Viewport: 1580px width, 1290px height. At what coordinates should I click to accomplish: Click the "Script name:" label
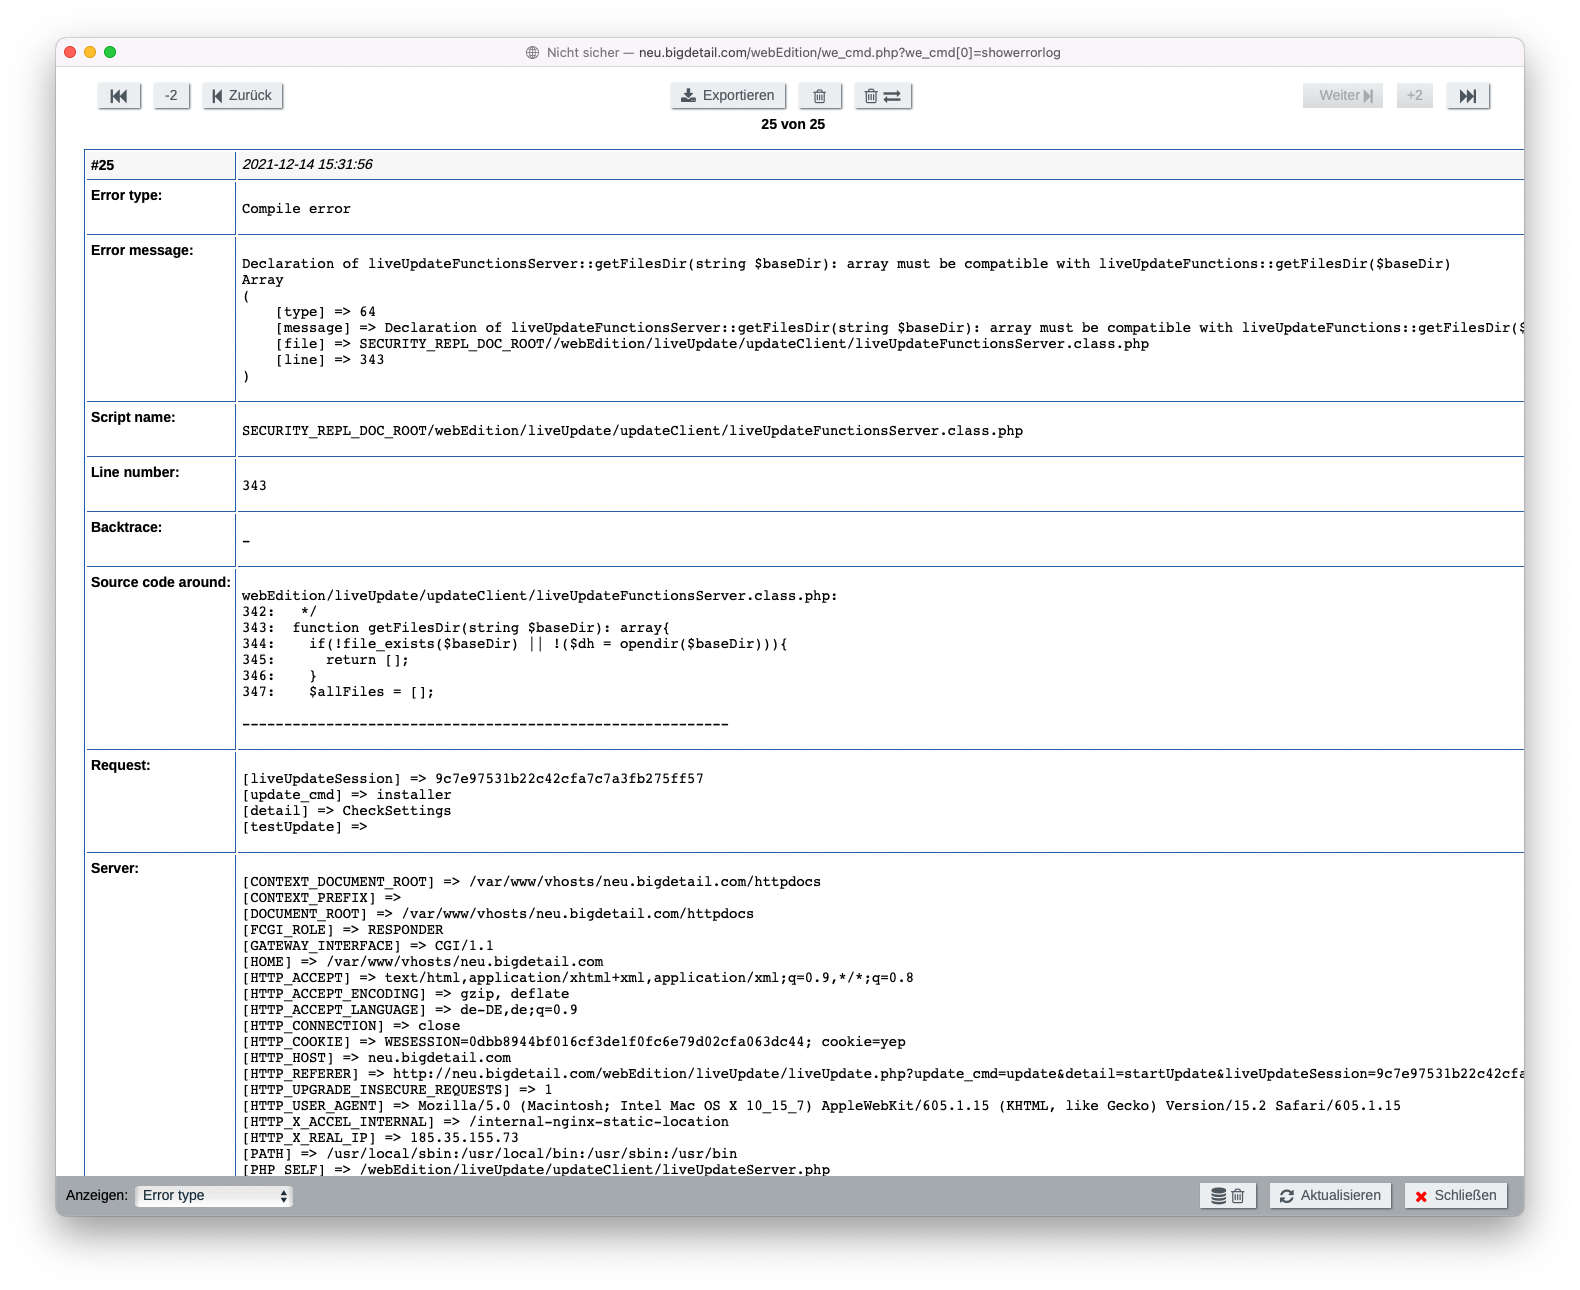coord(133,418)
